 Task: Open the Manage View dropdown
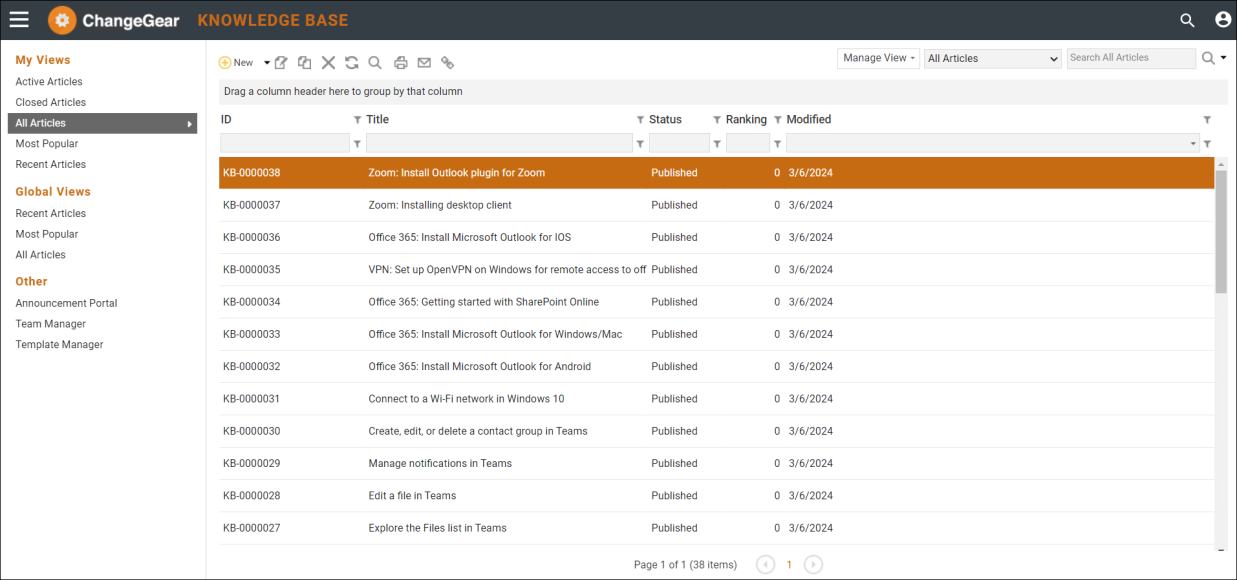click(878, 58)
